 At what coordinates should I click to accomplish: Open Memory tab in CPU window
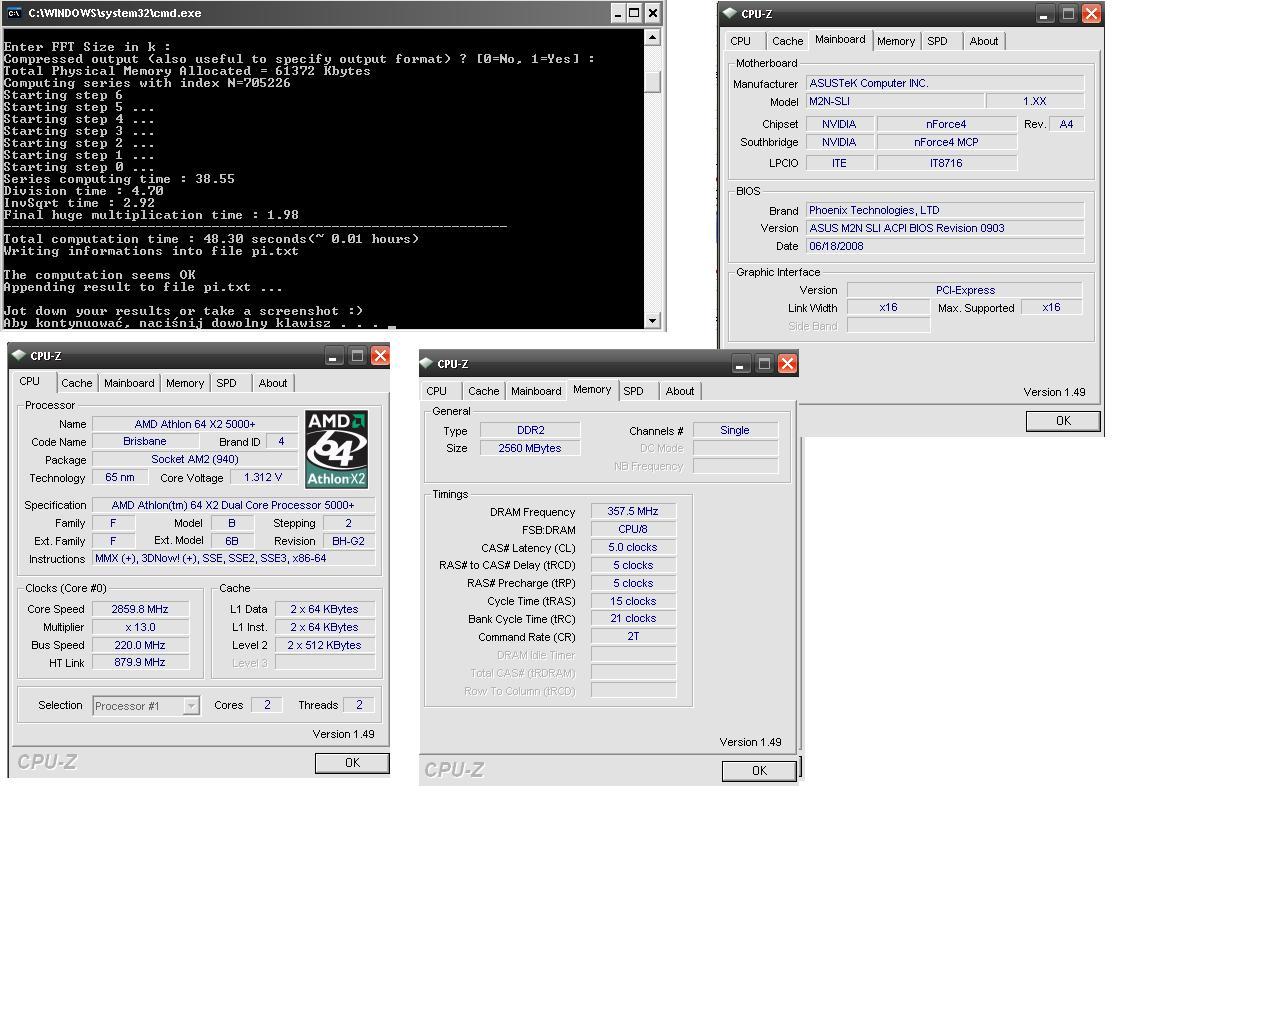(185, 383)
